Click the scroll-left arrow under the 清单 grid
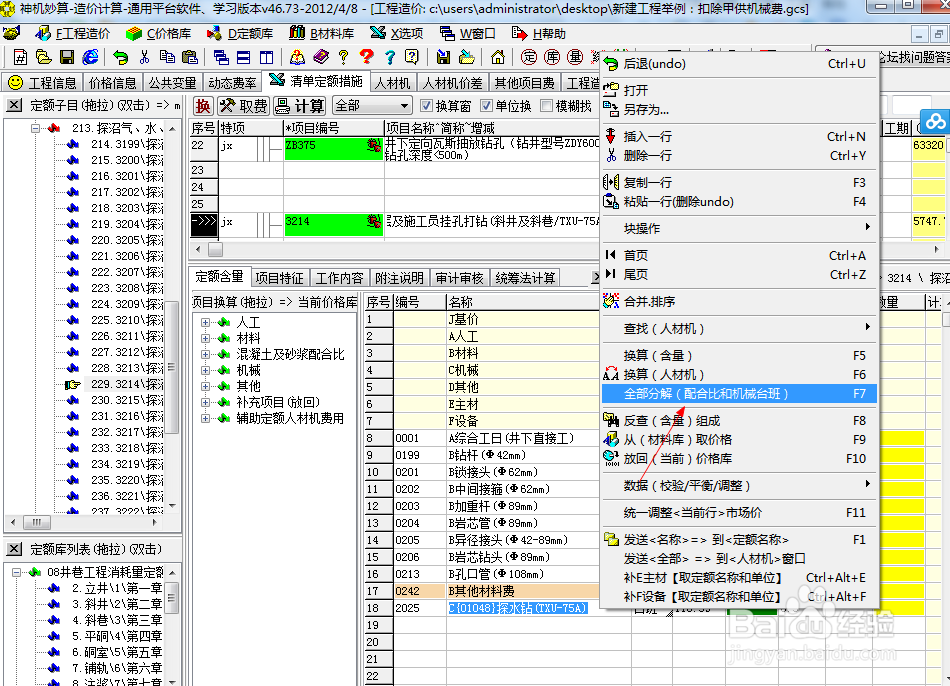The height and width of the screenshot is (686, 950). click(198, 249)
